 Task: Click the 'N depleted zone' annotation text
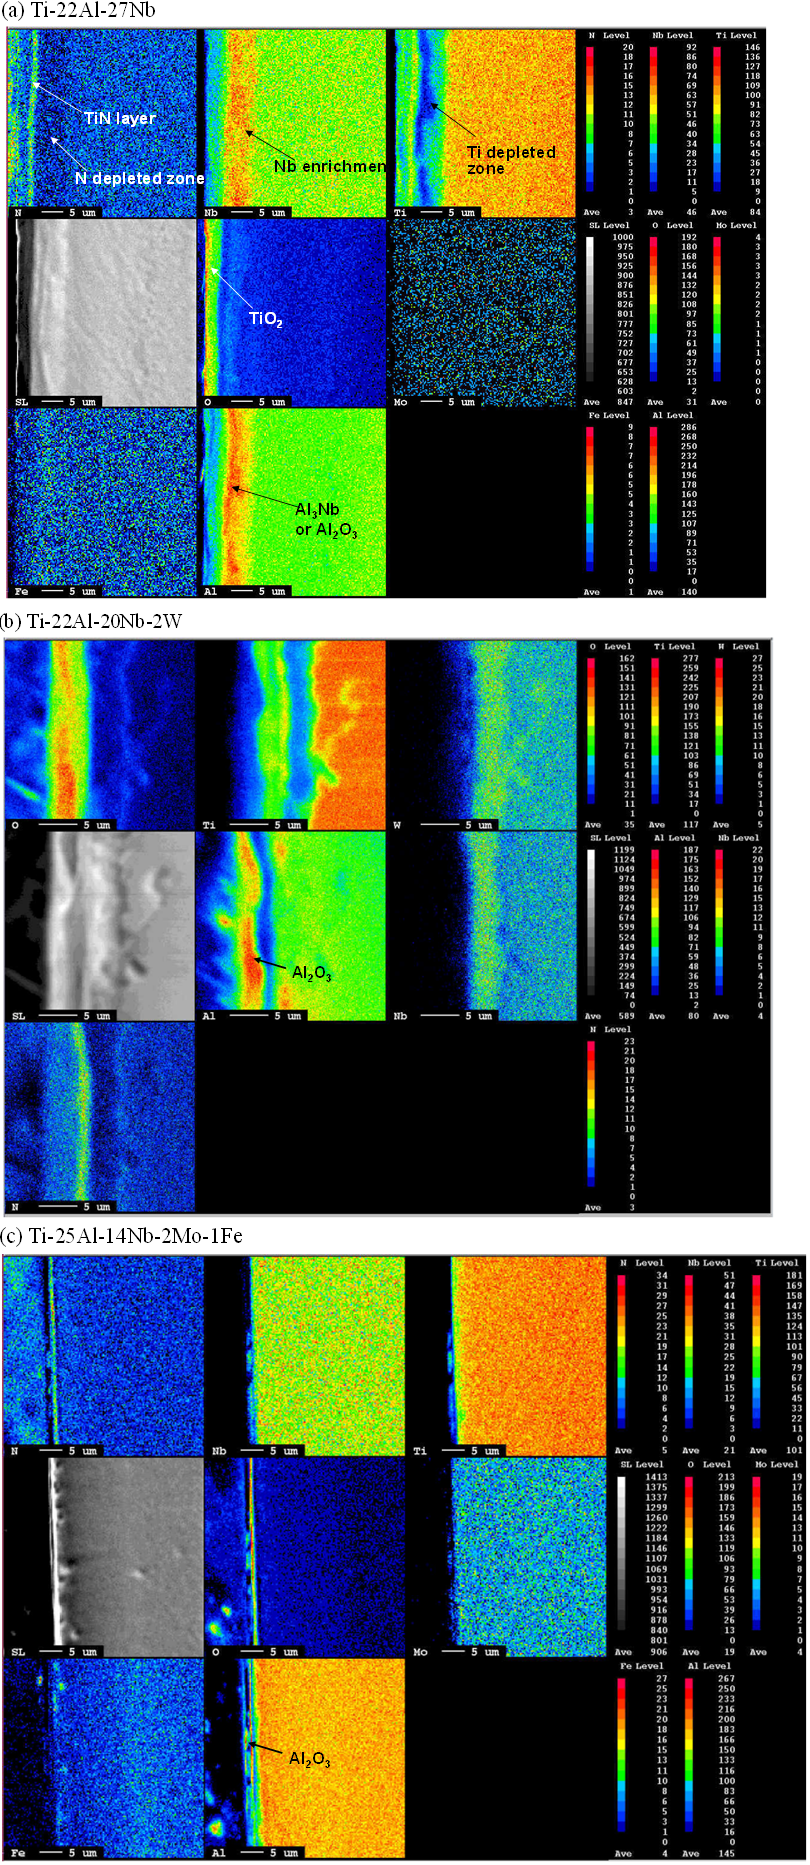click(139, 178)
